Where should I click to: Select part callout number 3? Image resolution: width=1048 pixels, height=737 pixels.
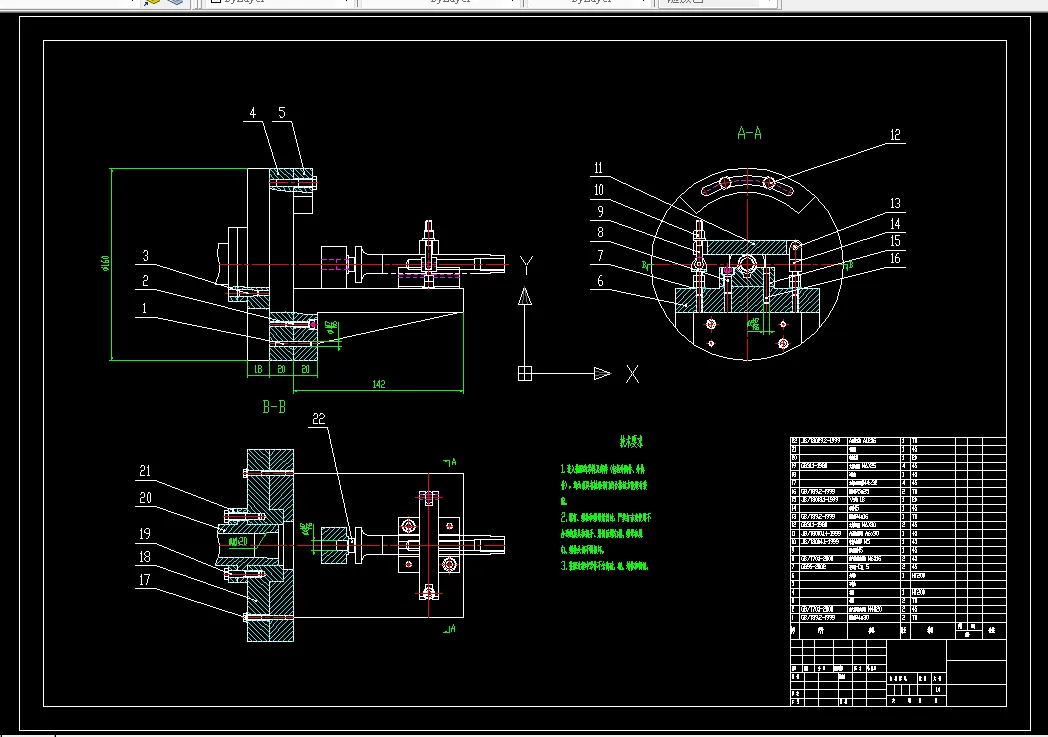[146, 256]
